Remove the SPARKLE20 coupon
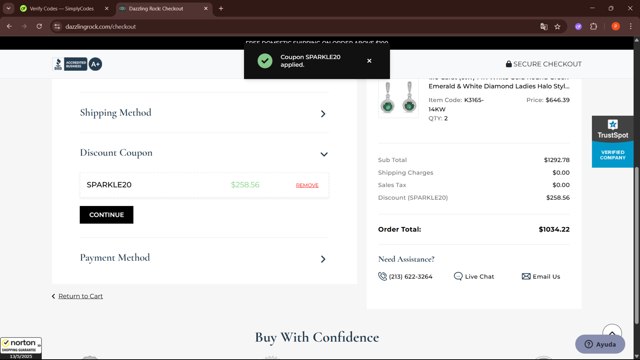The height and width of the screenshot is (360, 640). pyautogui.click(x=307, y=185)
